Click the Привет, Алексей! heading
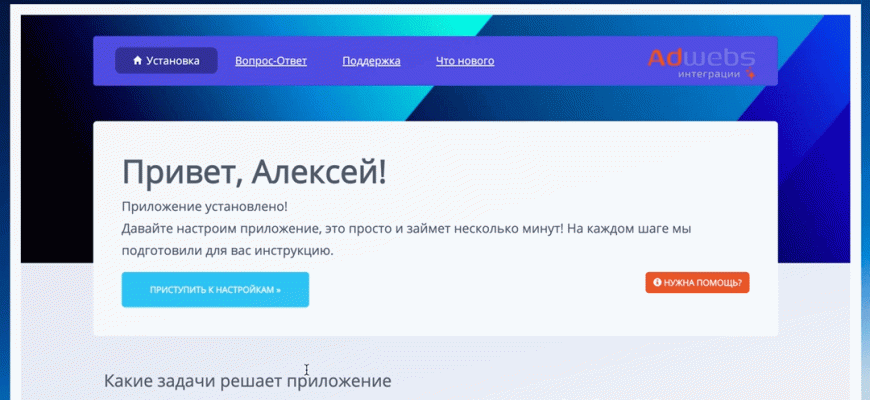This screenshot has width=870, height=400. (x=254, y=171)
